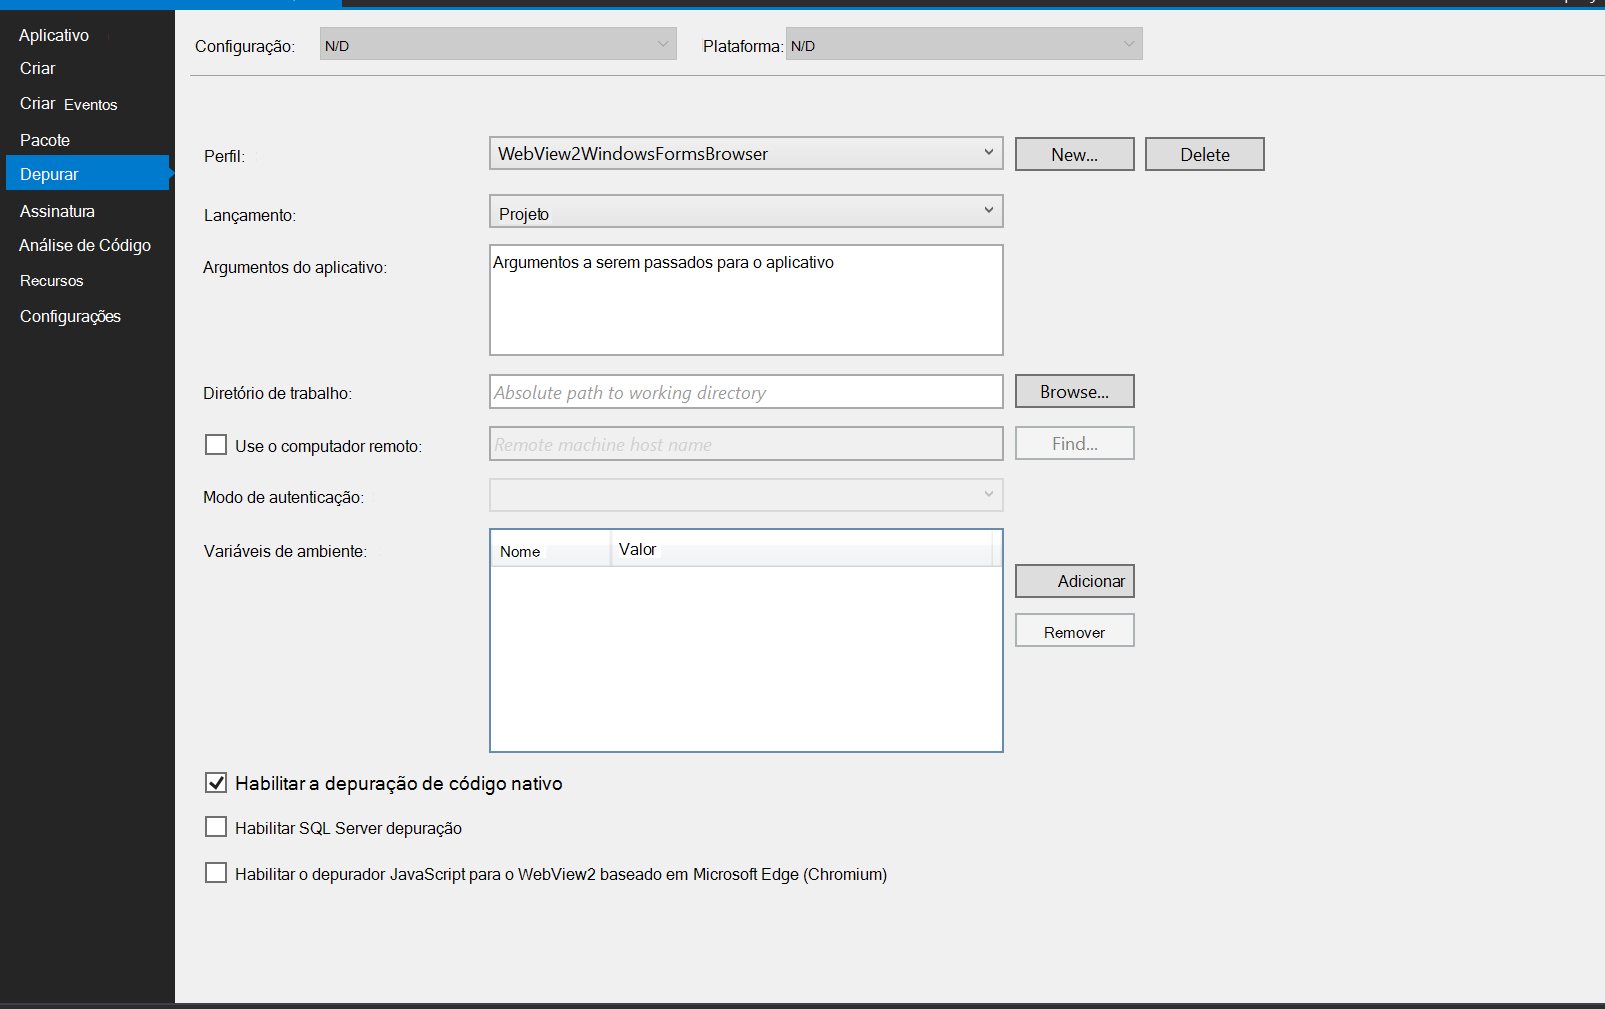Enable the Use o computador remoto checkbox

pyautogui.click(x=216, y=444)
